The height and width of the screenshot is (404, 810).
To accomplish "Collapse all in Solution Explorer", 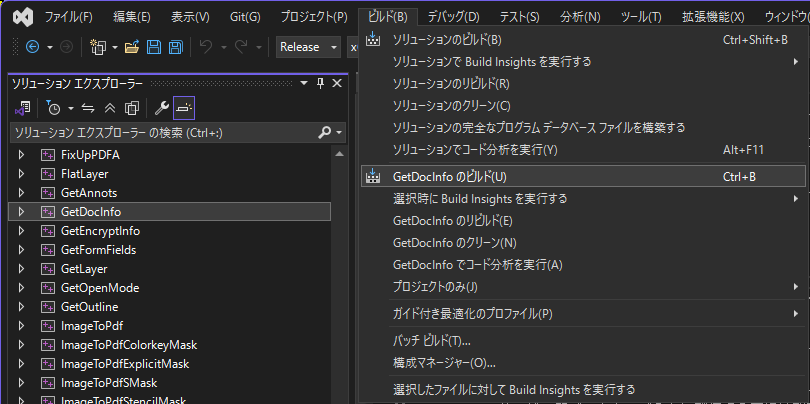I will [x=109, y=108].
